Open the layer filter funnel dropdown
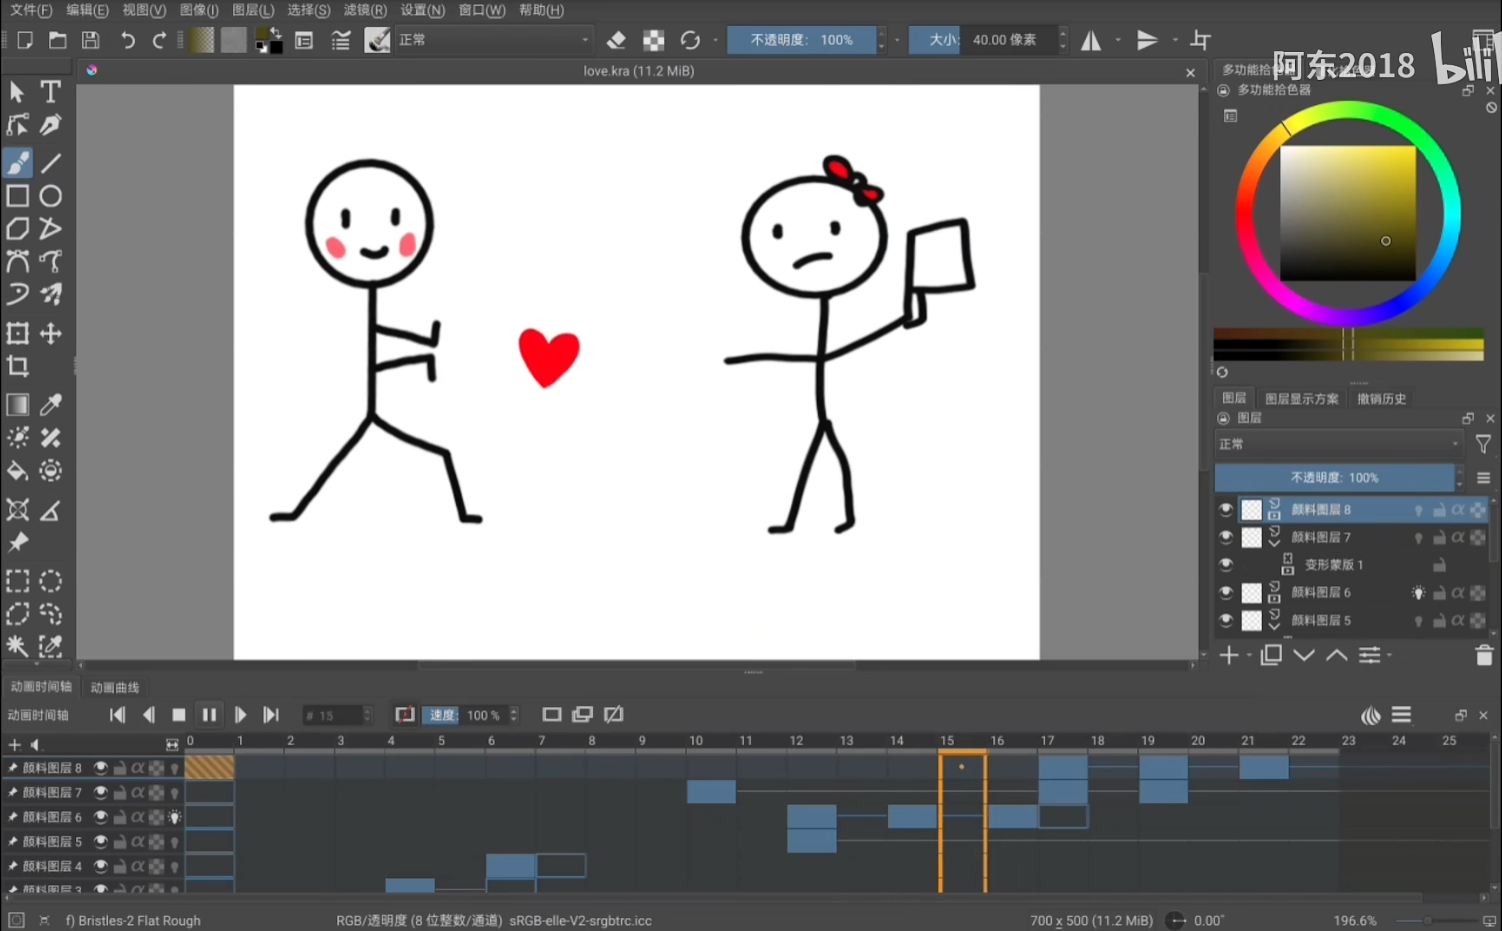Screen dimensions: 1502x931 (1483, 444)
